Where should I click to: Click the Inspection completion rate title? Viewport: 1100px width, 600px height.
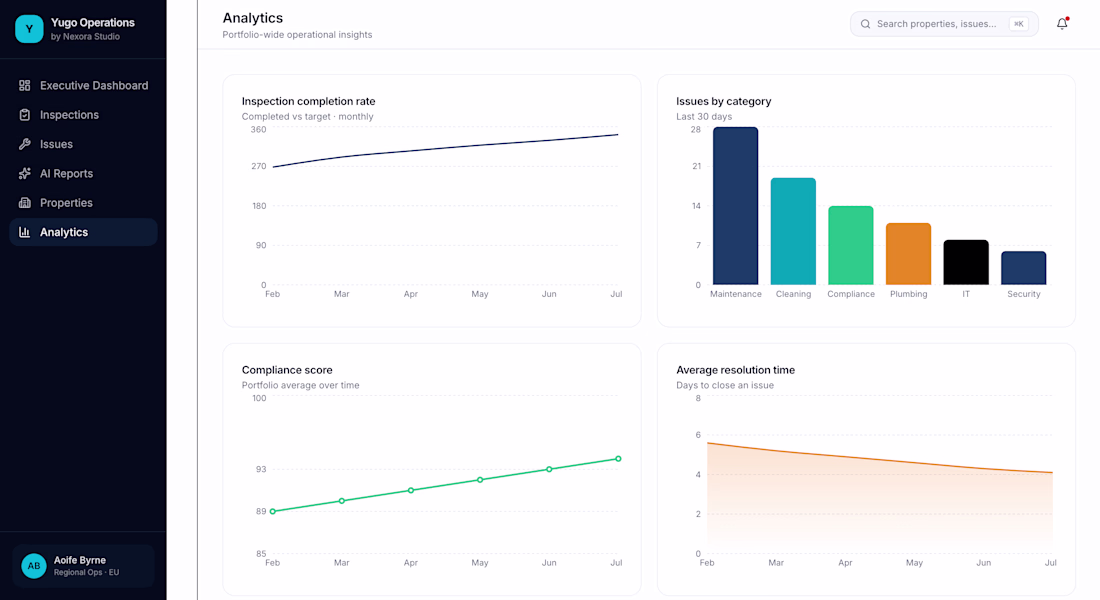309,101
